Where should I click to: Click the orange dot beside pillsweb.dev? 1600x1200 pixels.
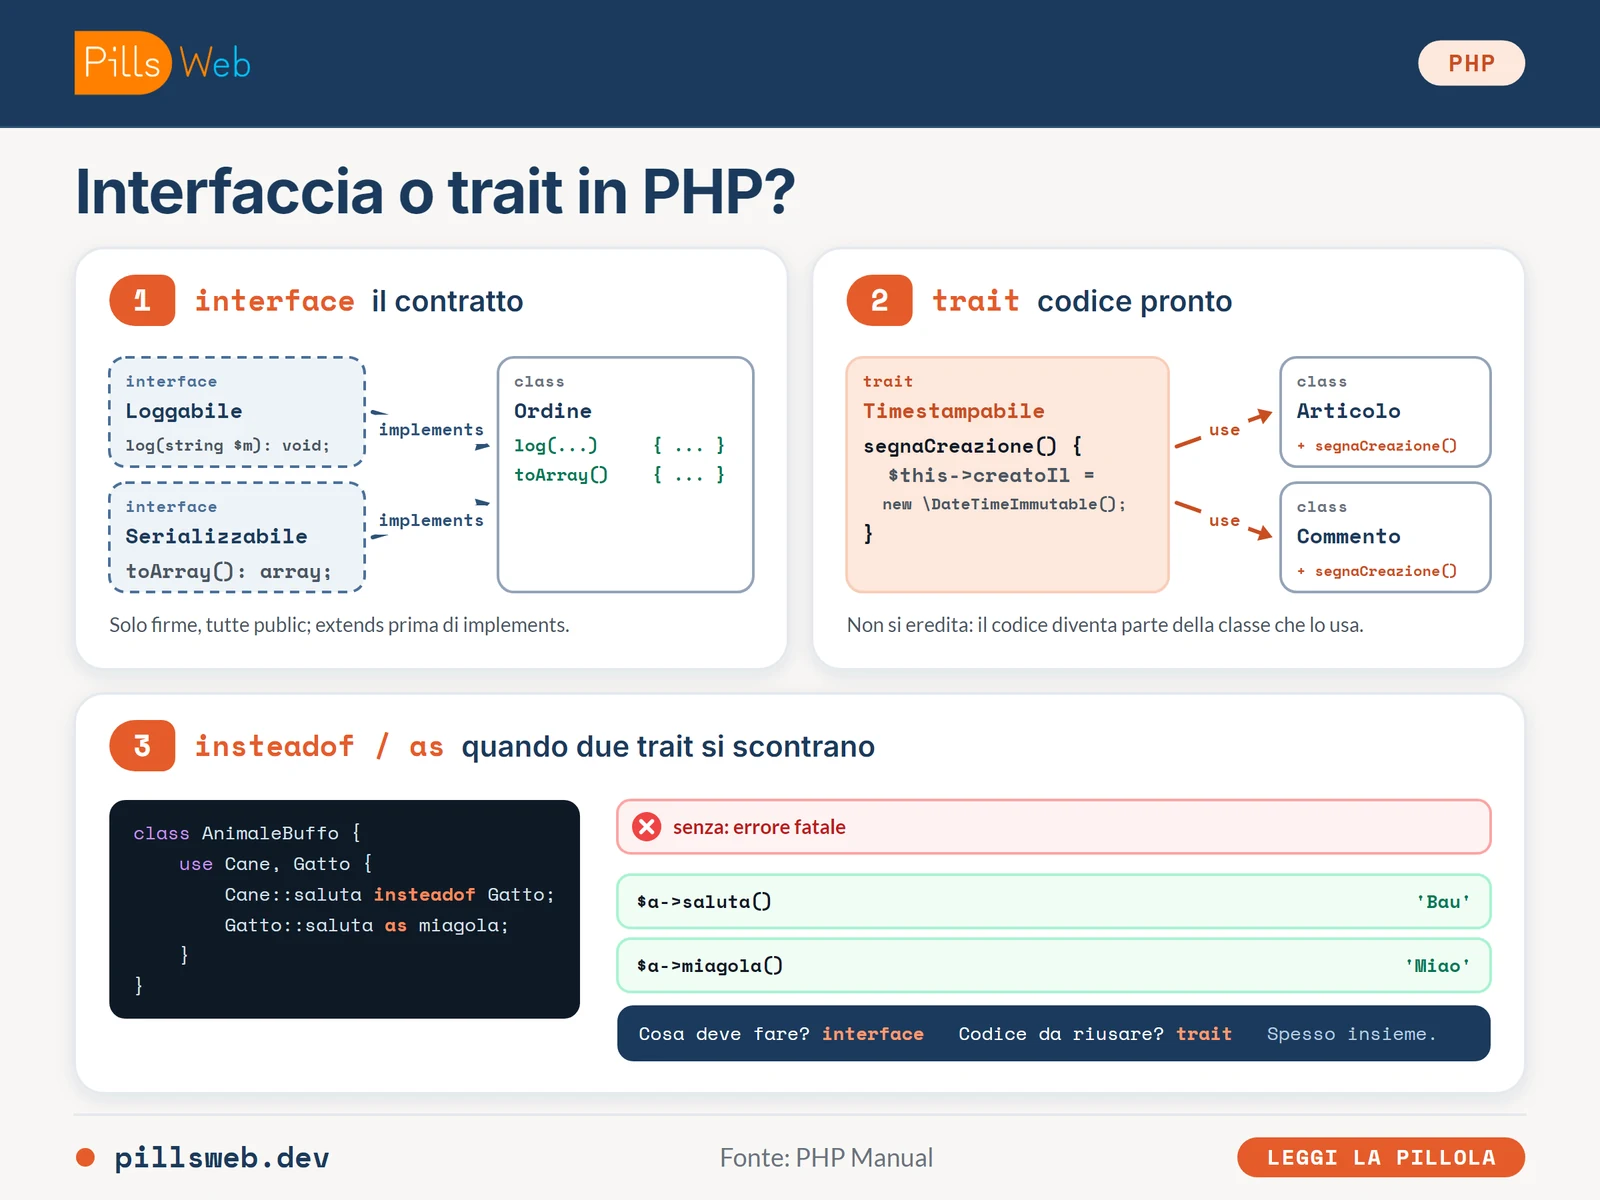pyautogui.click(x=85, y=1157)
